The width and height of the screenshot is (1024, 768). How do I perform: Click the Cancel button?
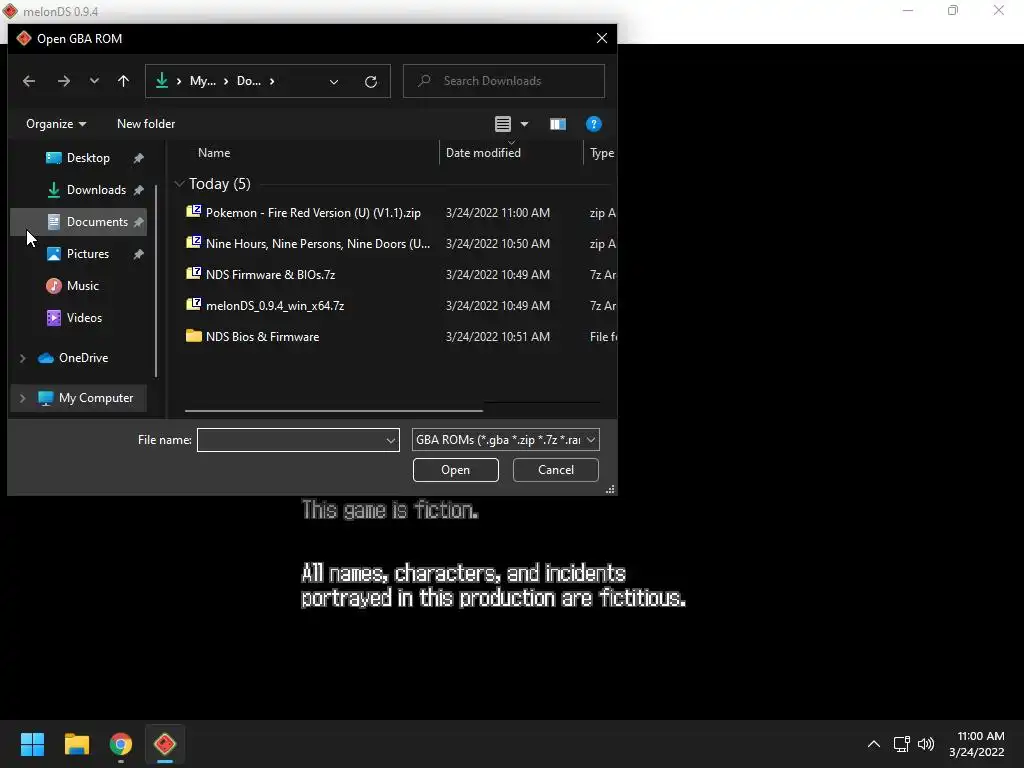tap(556, 470)
